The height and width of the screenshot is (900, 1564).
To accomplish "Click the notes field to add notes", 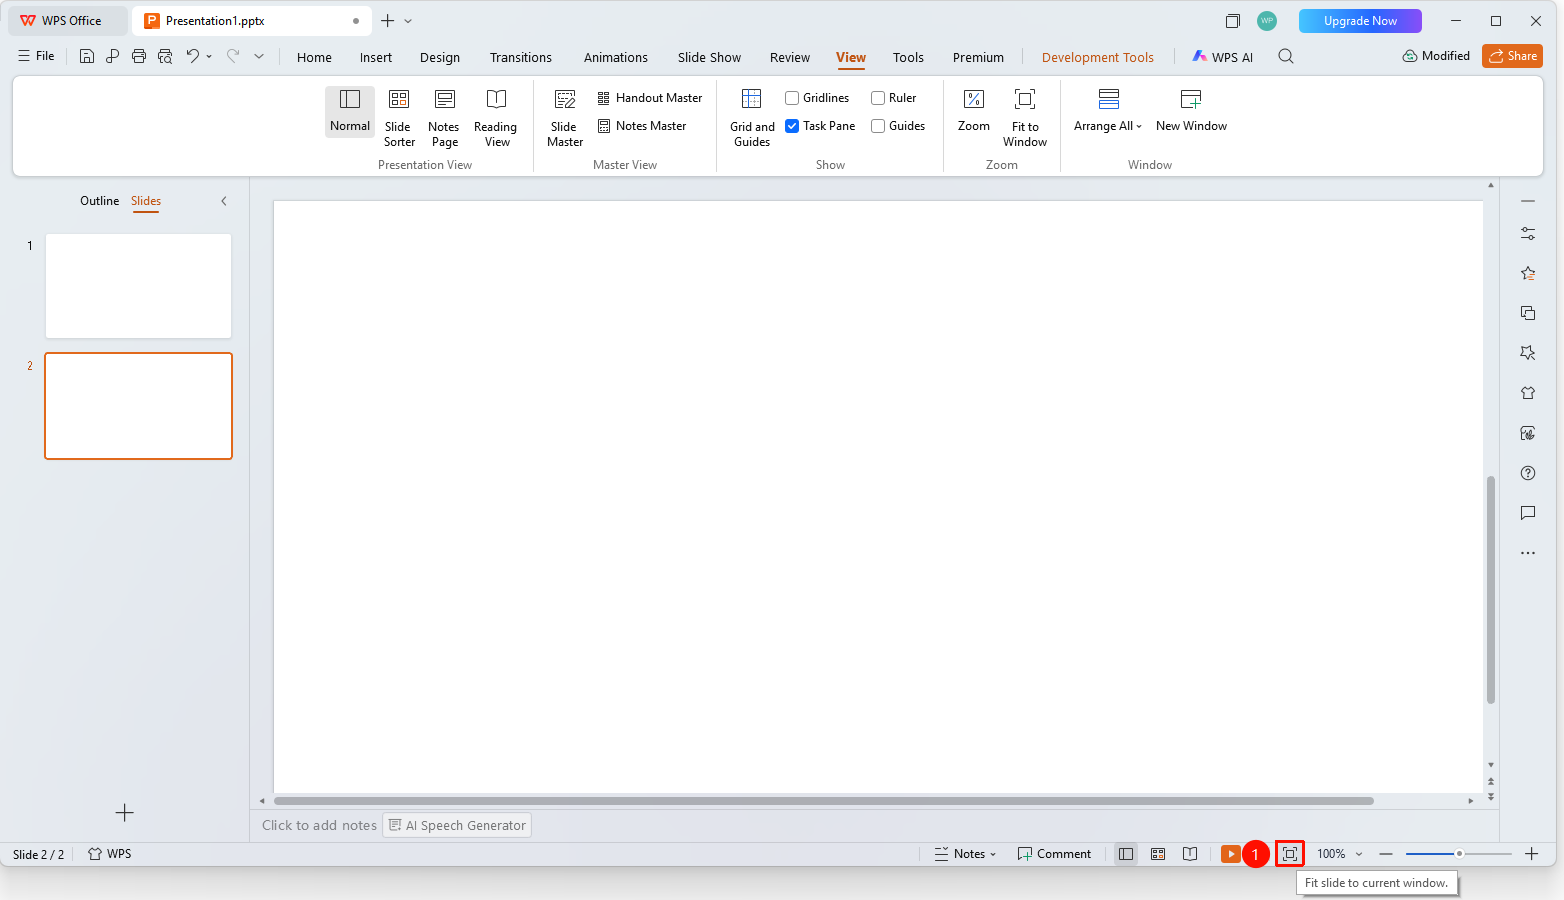I will coord(319,825).
